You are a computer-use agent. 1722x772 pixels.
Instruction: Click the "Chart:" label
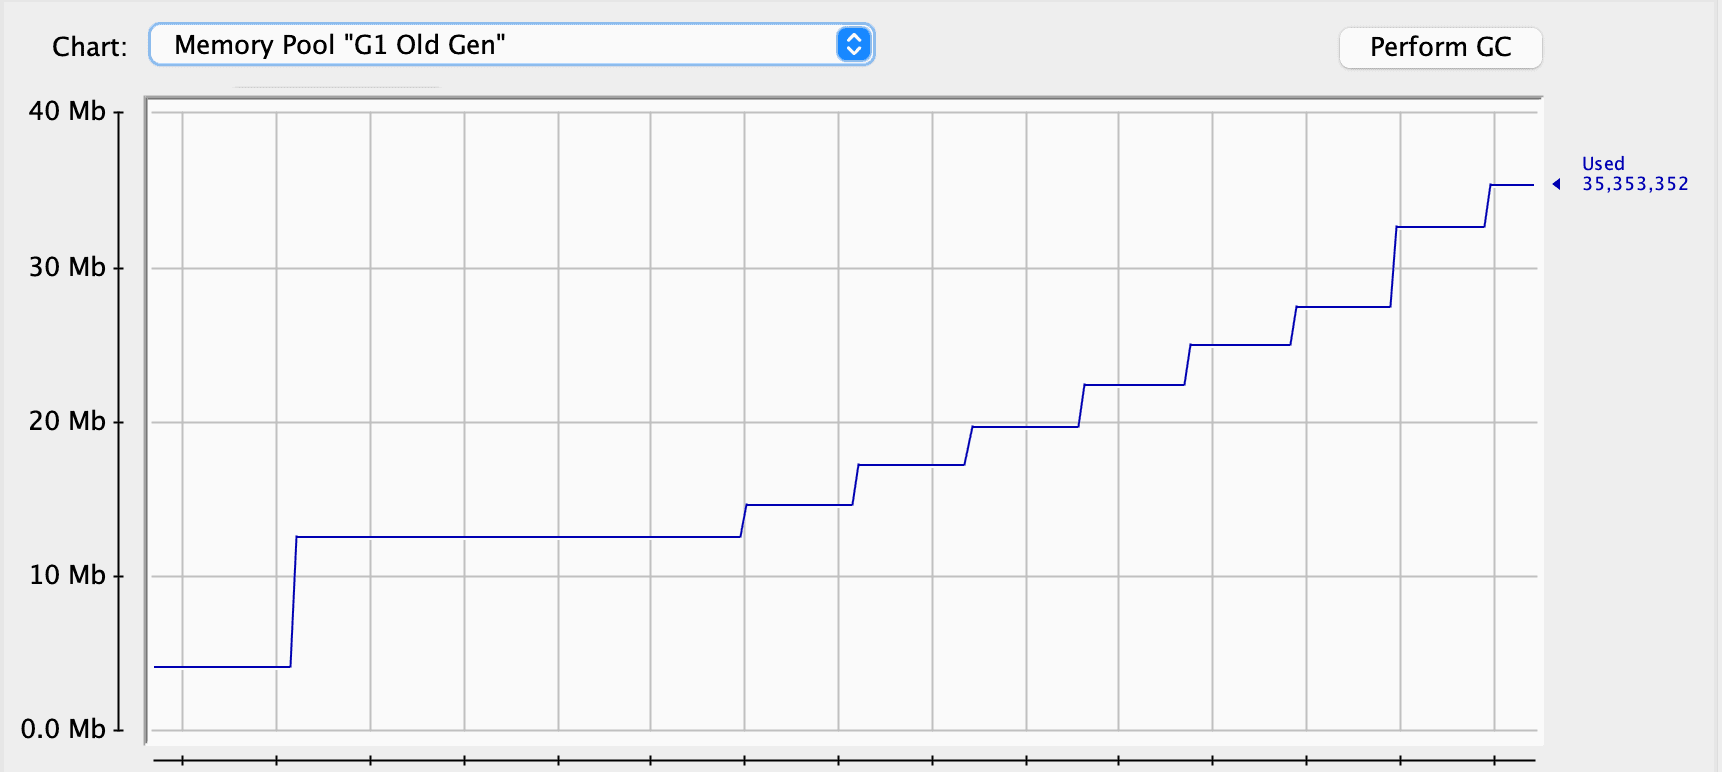90,47
